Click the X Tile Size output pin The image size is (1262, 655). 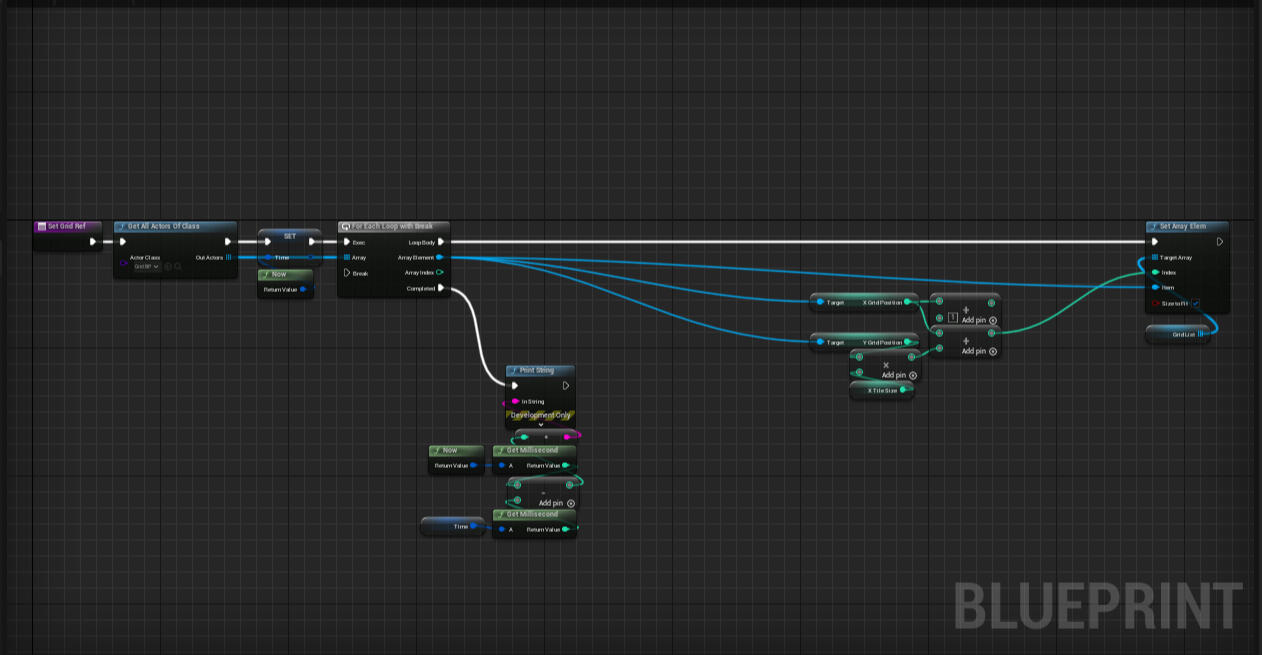click(902, 390)
